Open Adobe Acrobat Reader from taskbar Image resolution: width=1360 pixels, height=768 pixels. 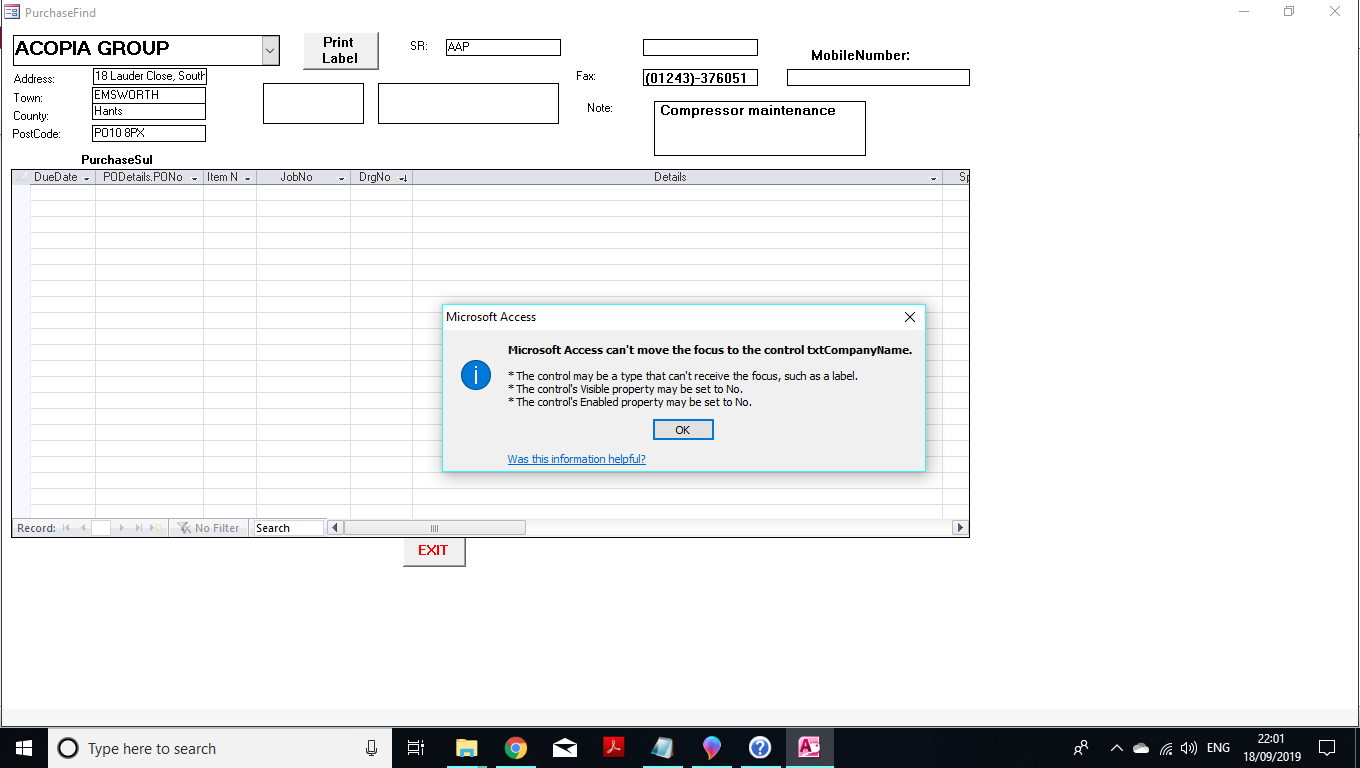(x=613, y=748)
